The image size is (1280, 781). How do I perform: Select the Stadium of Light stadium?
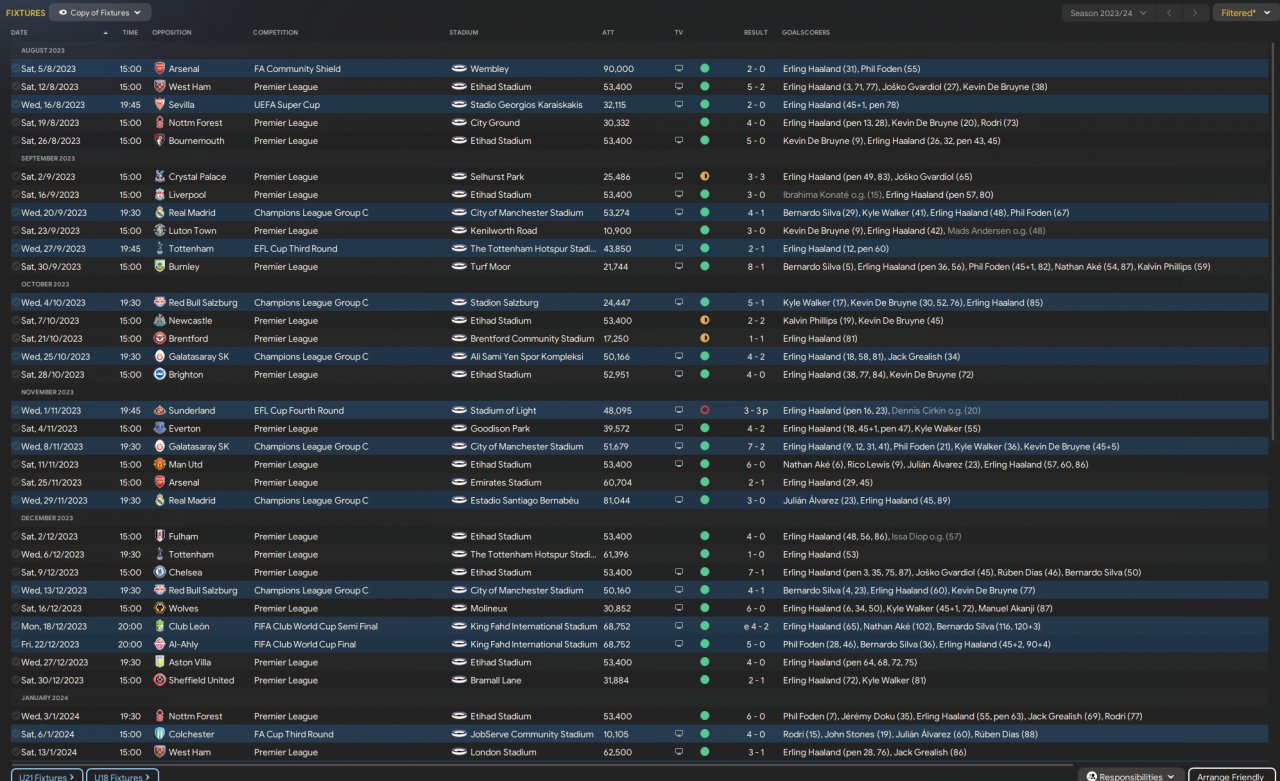coord(503,411)
